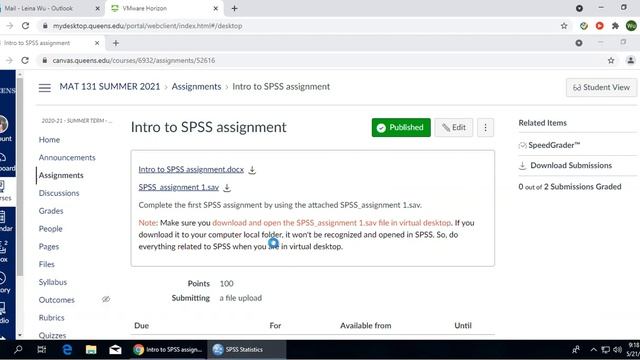
Task: Show hidden tray icons chevron
Action: (x=593, y=350)
